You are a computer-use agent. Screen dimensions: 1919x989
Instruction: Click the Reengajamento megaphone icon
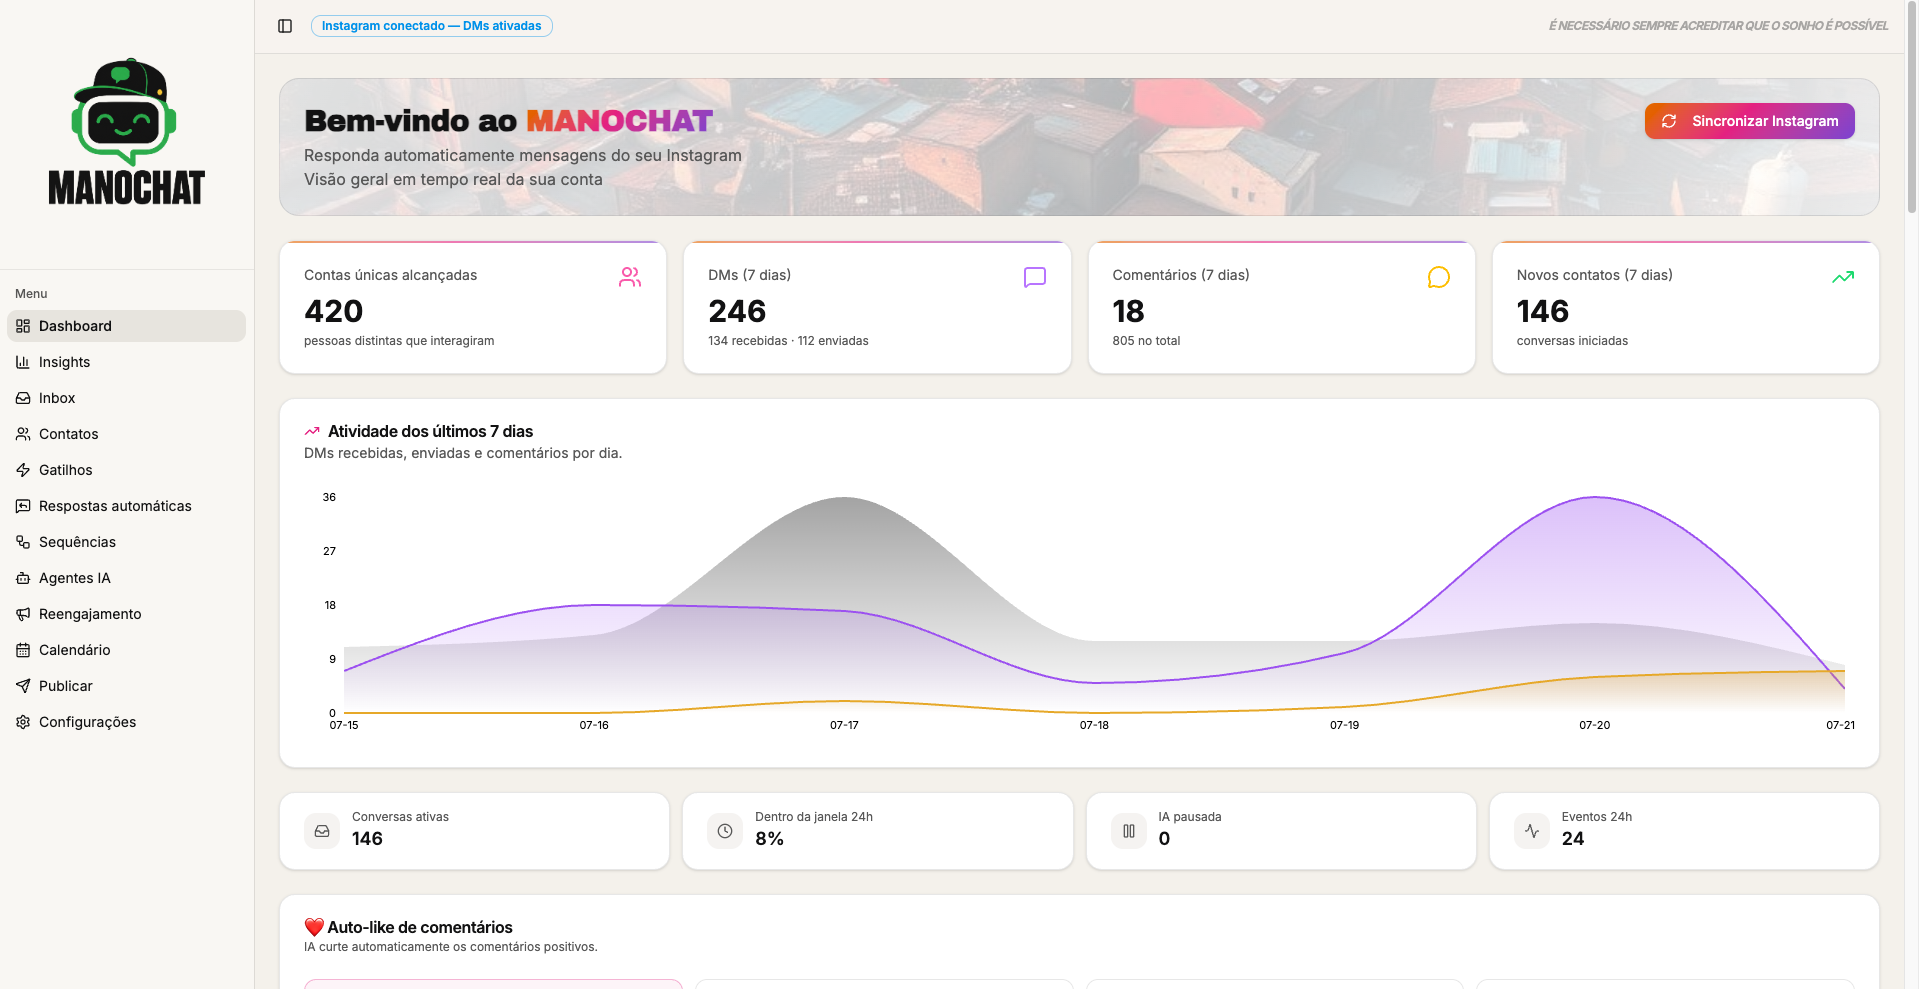coord(23,614)
